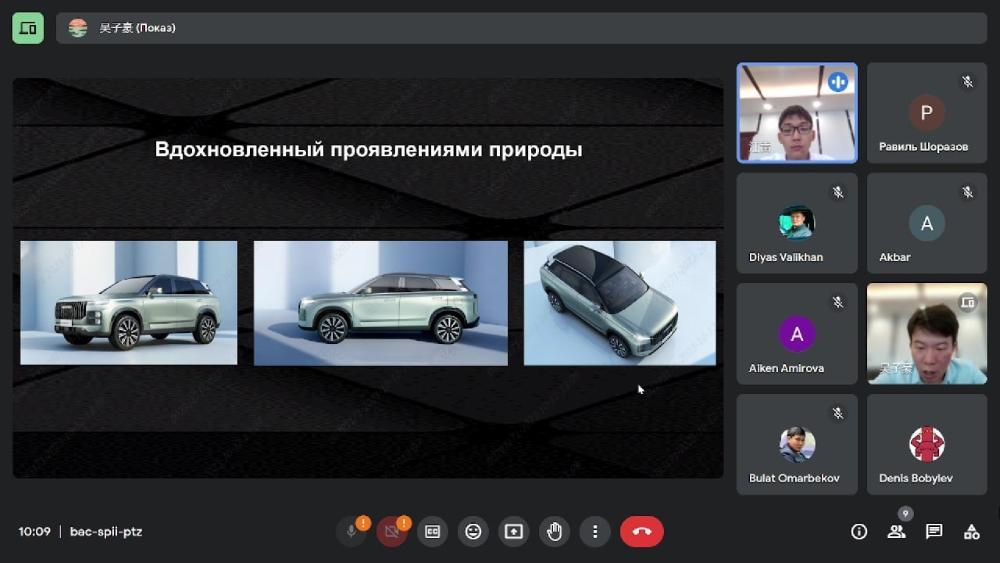This screenshot has height=563, width=1000.
Task: Click the muted mic icon on Aiken Amirova tile
Action: pos(838,302)
